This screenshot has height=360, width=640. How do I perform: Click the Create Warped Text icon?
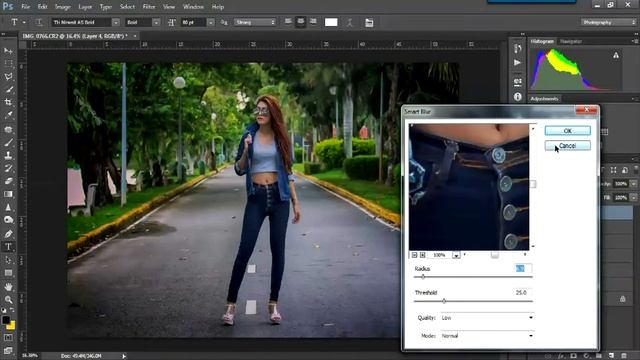pyautogui.click(x=350, y=22)
